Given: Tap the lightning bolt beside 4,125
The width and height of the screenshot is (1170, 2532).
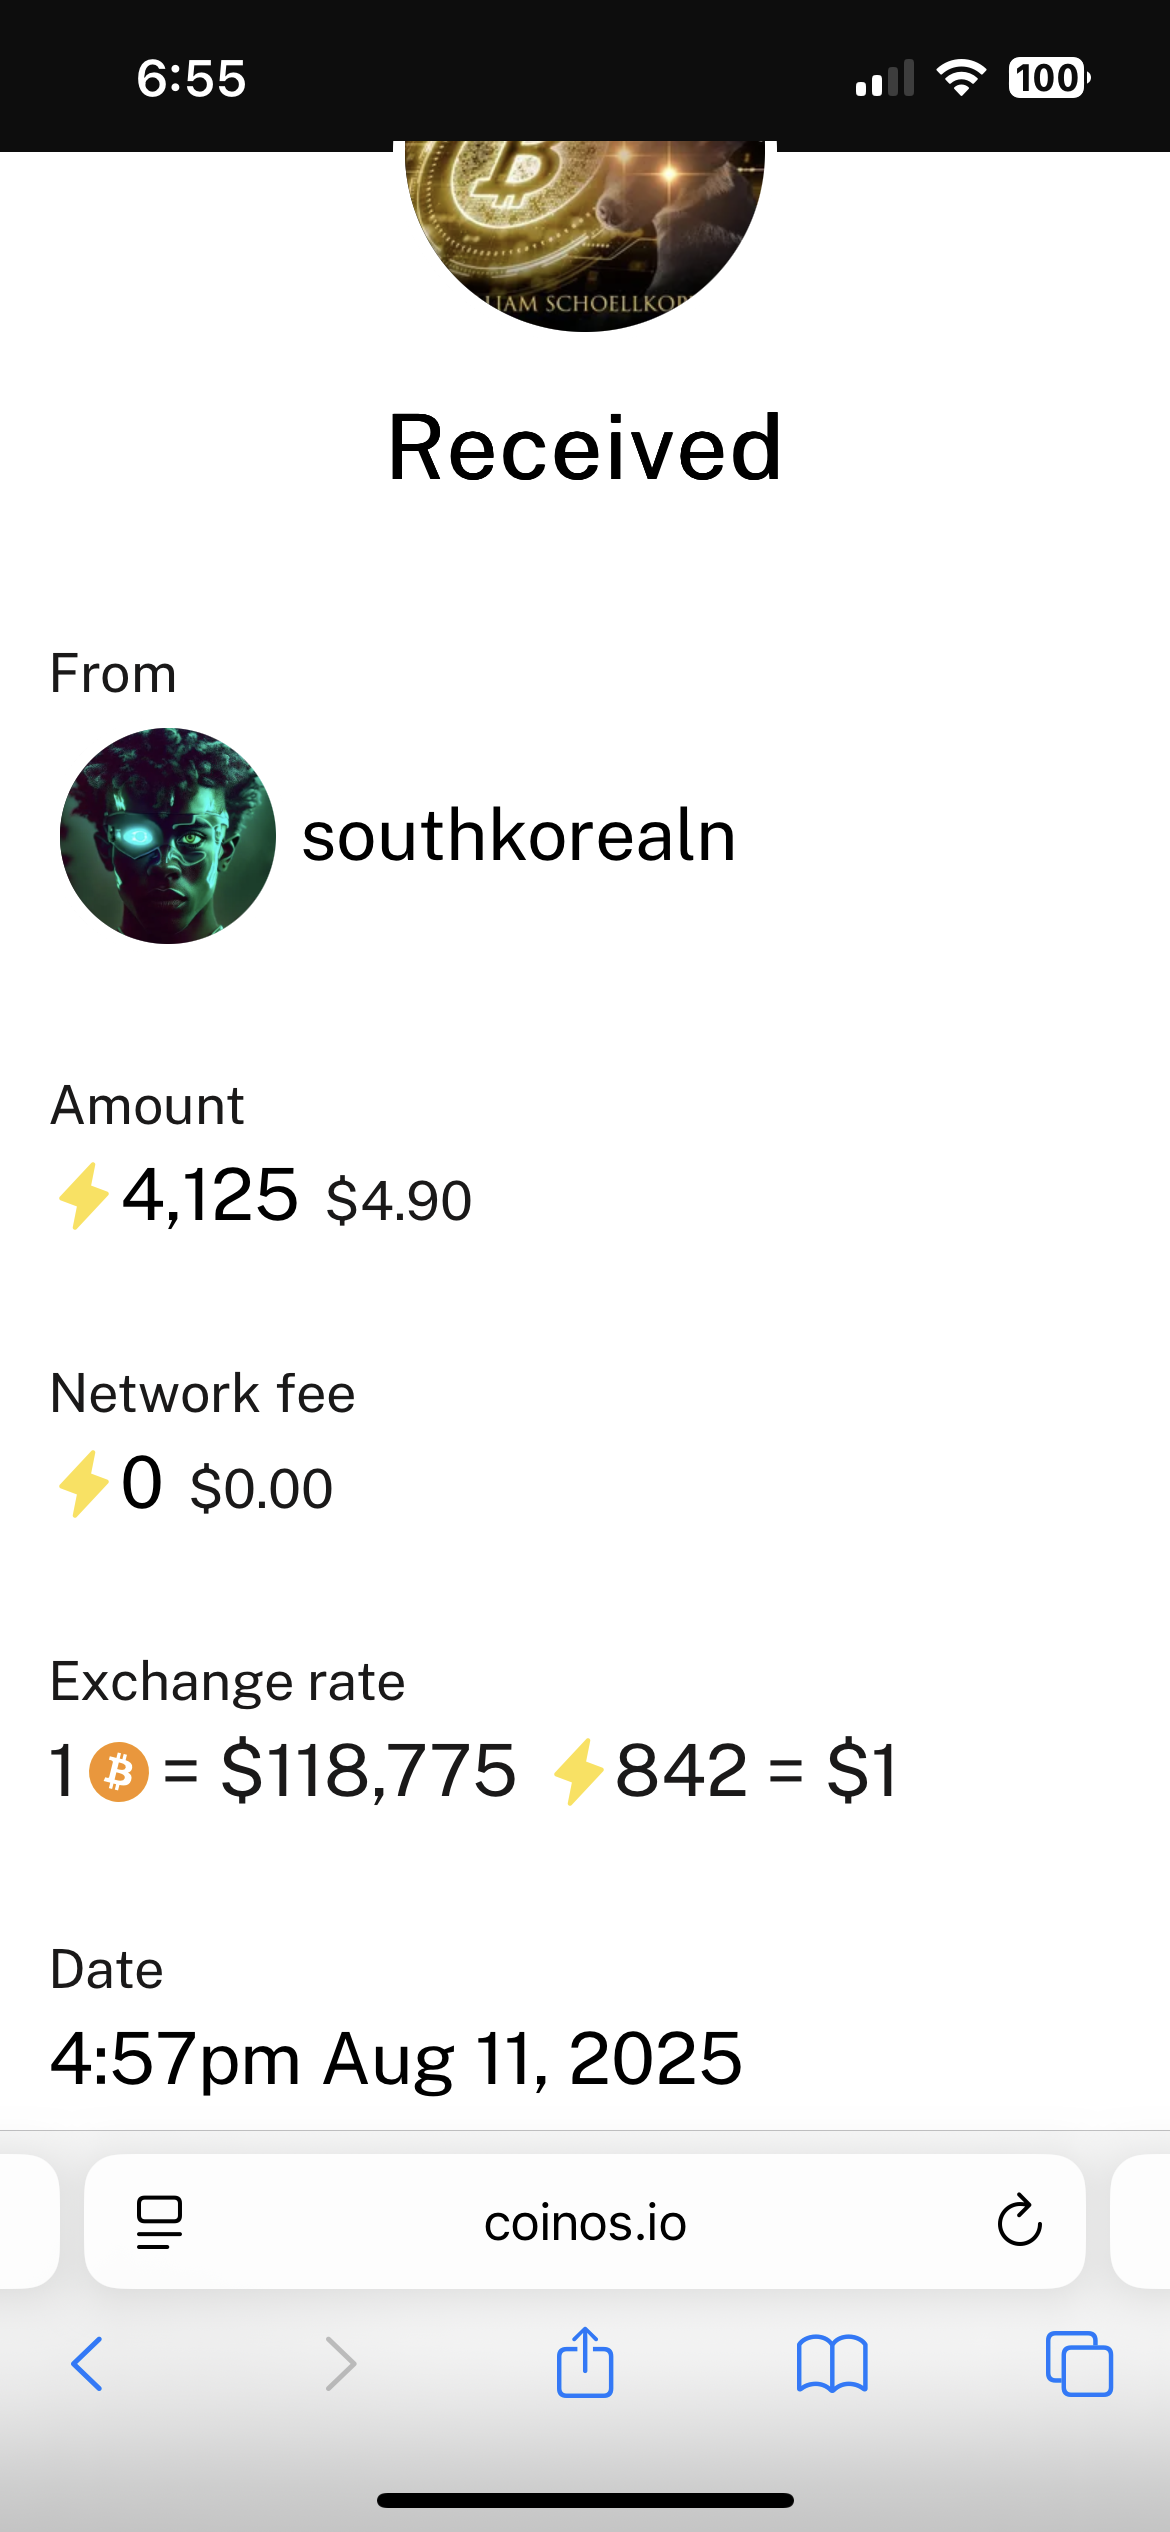Looking at the screenshot, I should [x=83, y=1195].
